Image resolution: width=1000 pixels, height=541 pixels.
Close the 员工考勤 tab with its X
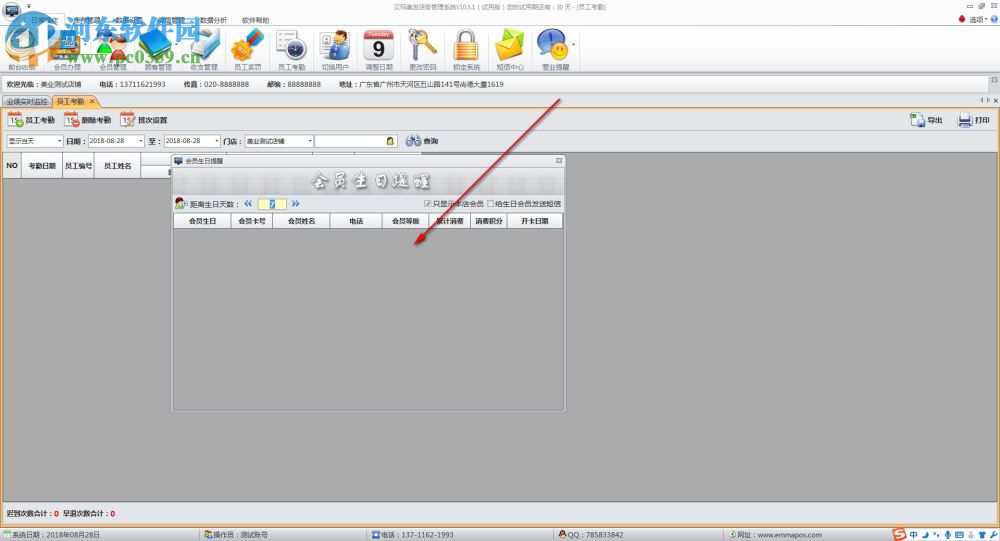point(92,101)
